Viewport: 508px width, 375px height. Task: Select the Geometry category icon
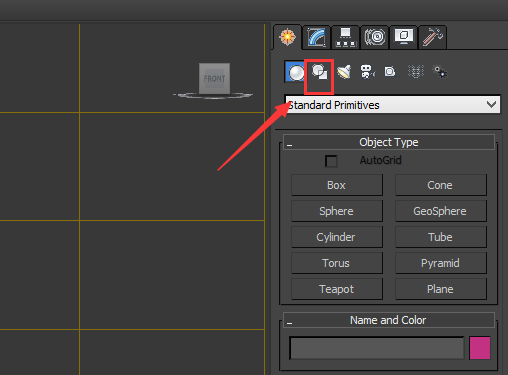pyautogui.click(x=295, y=72)
